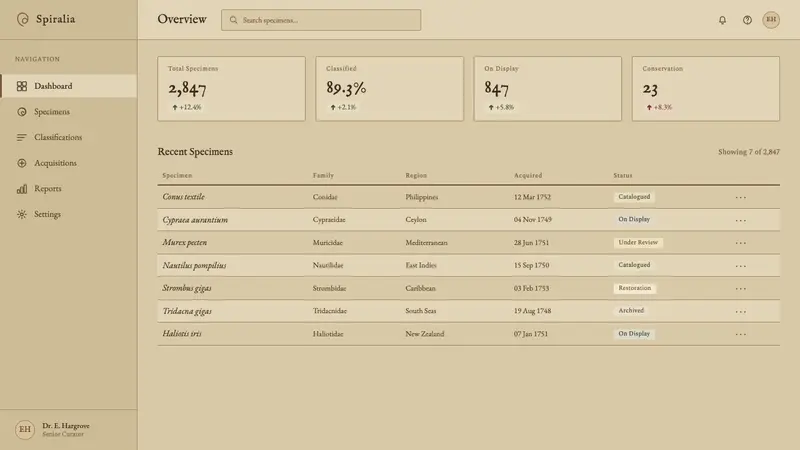Click the Reports bar chart icon
The height and width of the screenshot is (450, 800).
click(21, 189)
